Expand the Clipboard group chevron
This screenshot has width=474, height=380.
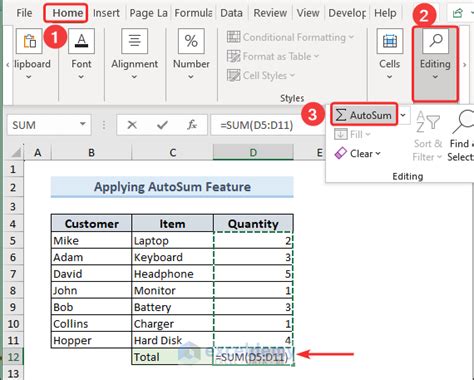tap(29, 77)
